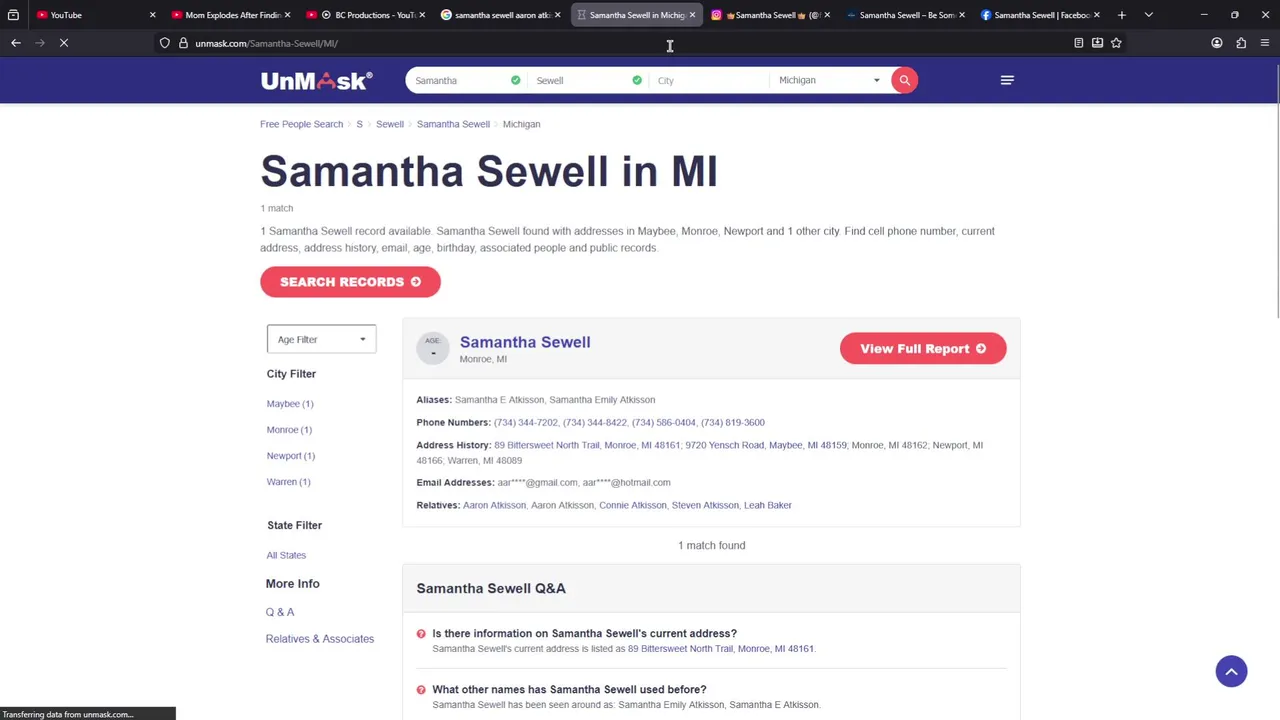This screenshot has width=1280, height=720.
Task: Open the extensions puzzle icon
Action: pyautogui.click(x=1241, y=43)
